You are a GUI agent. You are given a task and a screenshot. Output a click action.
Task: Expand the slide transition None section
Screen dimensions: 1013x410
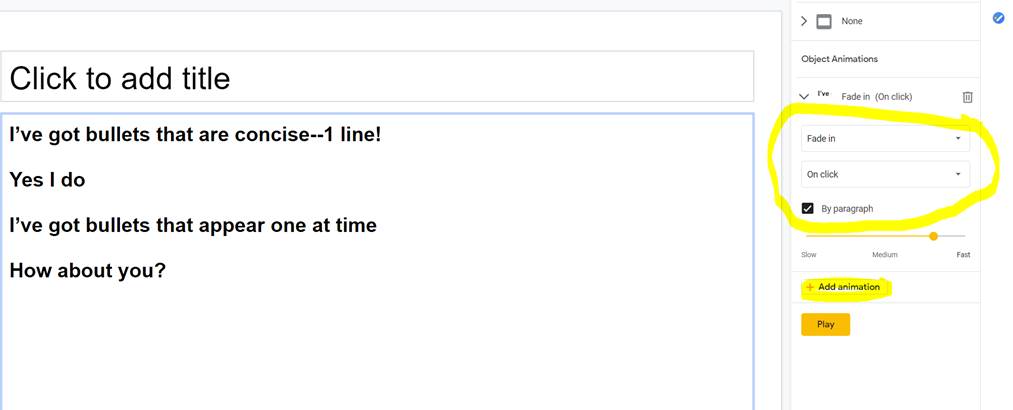[804, 21]
